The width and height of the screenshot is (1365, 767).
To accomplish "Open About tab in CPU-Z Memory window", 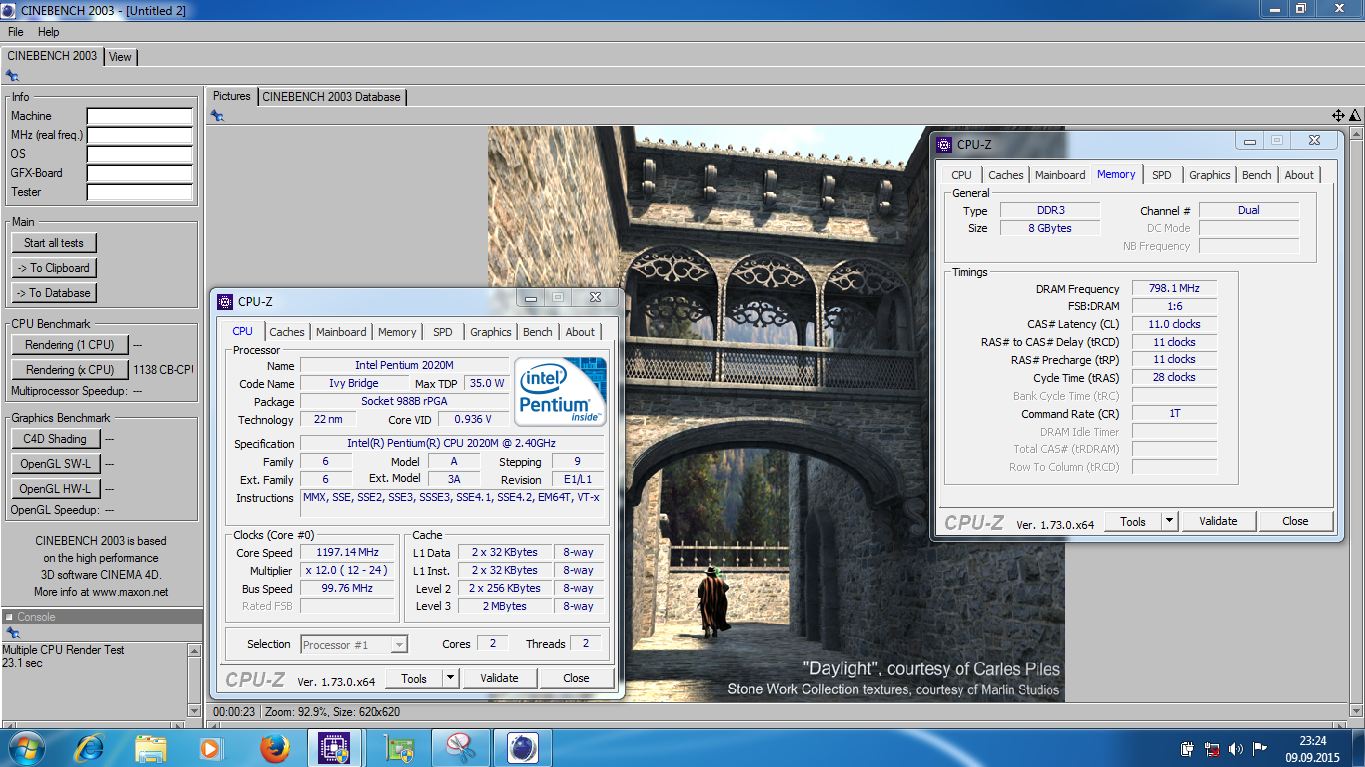I will (x=1299, y=175).
